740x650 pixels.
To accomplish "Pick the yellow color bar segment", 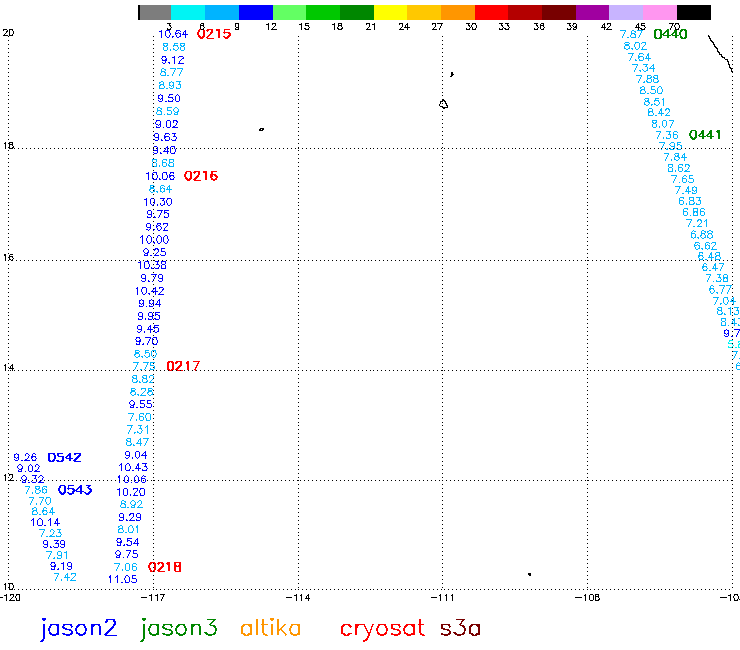I will tap(390, 12).
